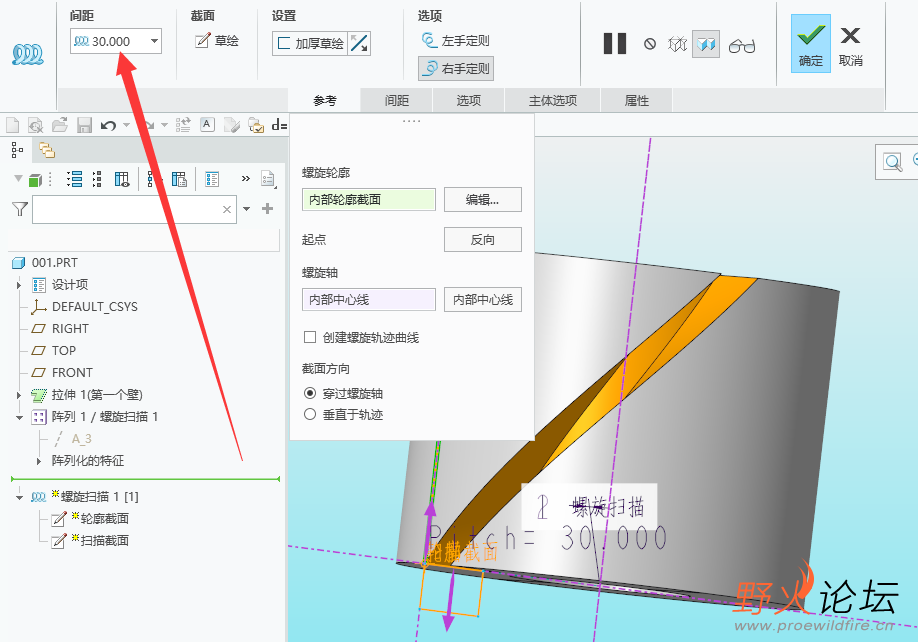Cancel the feature with 取消
The height and width of the screenshot is (642, 918).
click(x=850, y=45)
